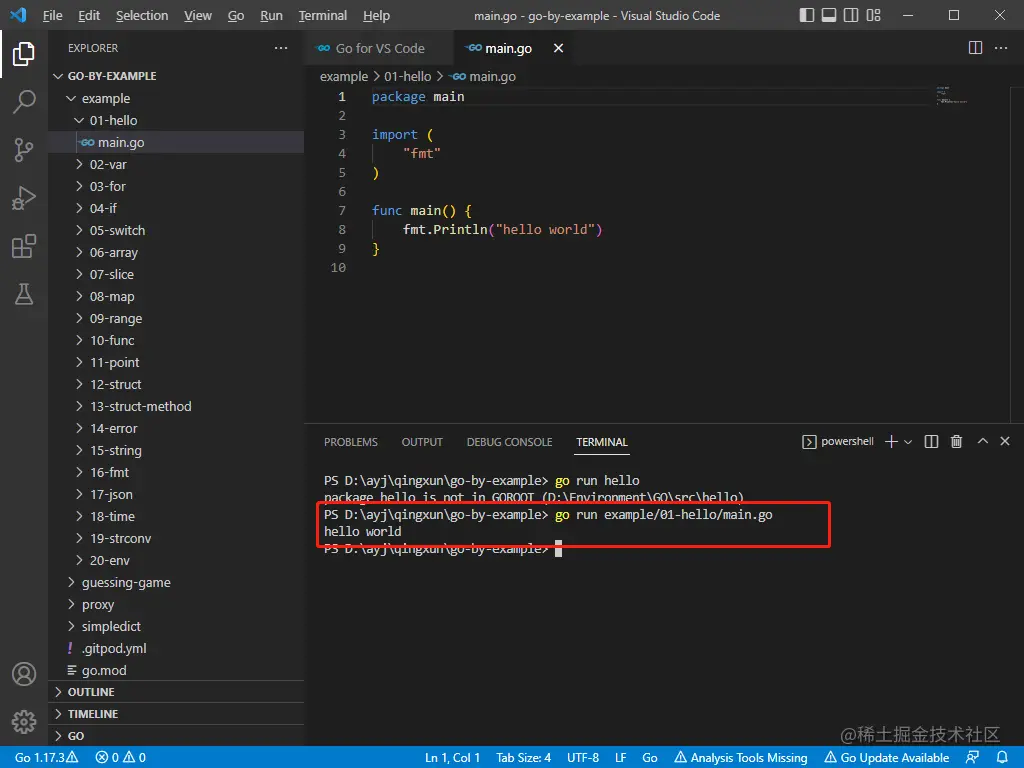Select the powershell terminal label
This screenshot has width=1024, height=768.
coord(838,441)
